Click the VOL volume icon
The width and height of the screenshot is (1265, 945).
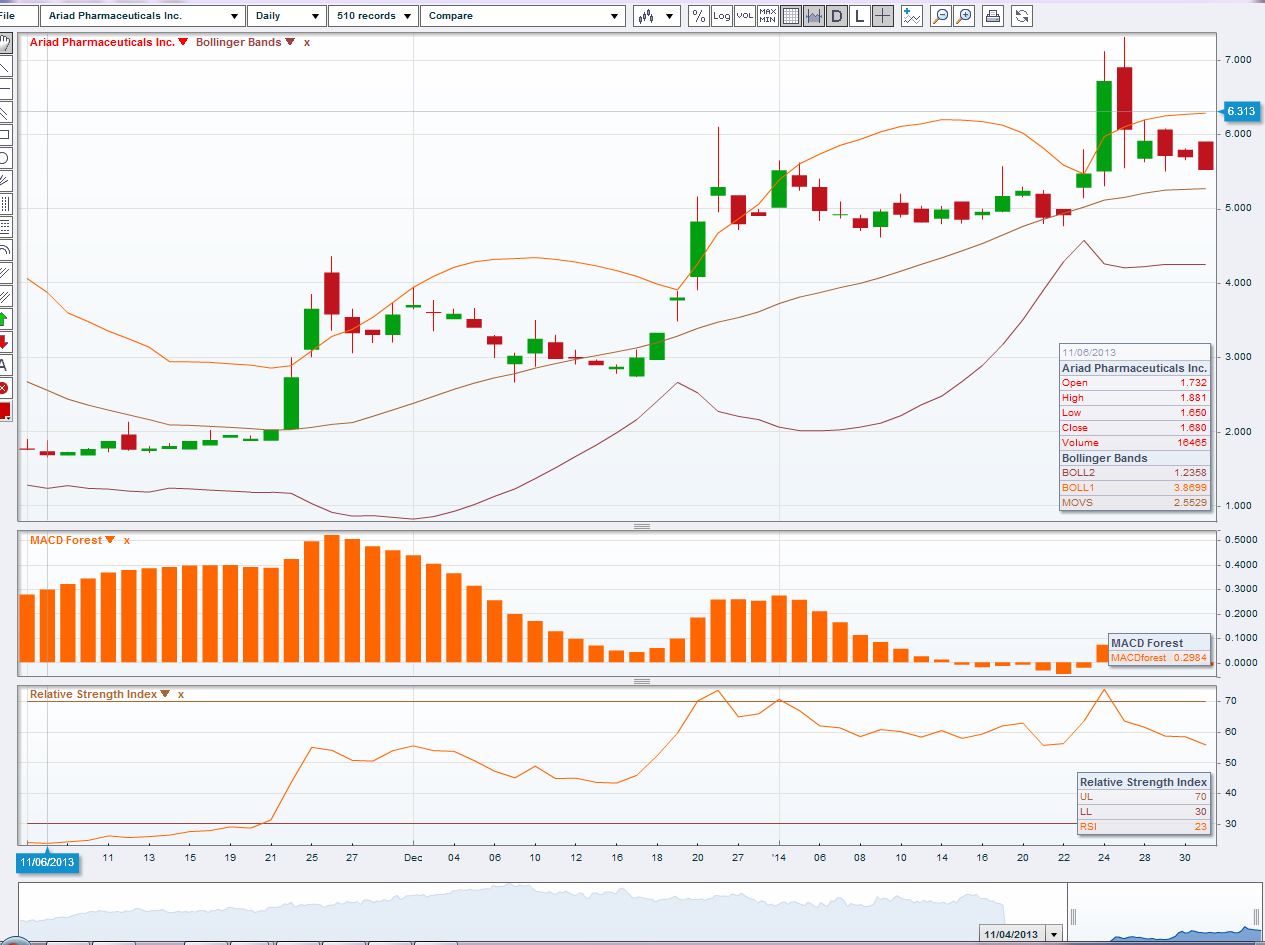click(745, 15)
